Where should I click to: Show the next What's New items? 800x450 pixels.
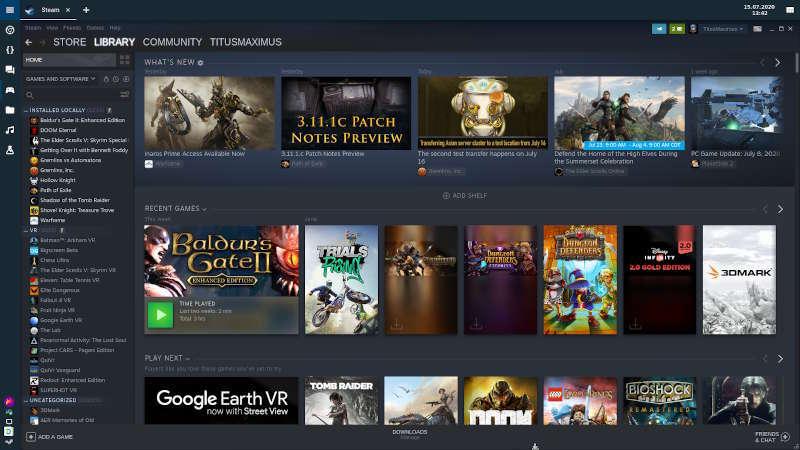coord(778,63)
